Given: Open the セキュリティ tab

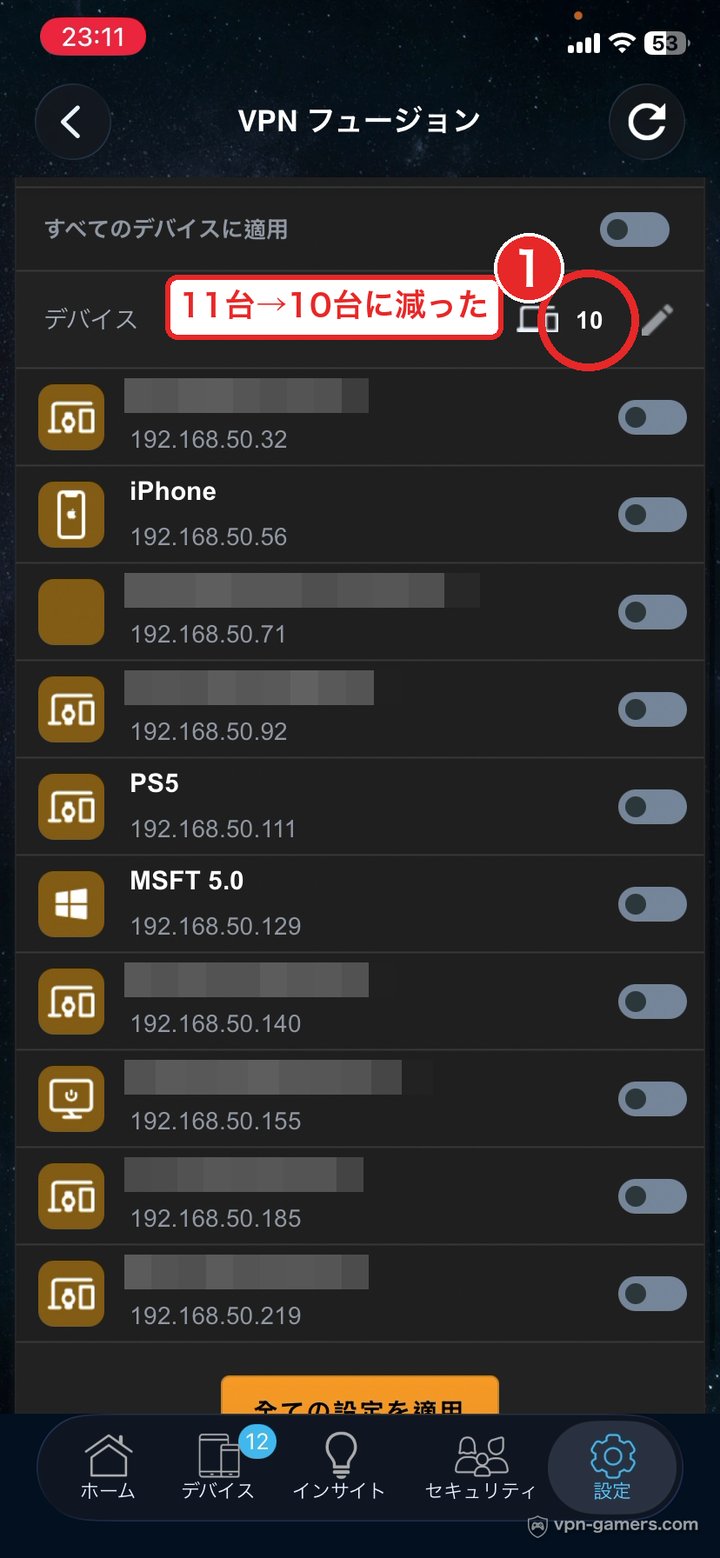Looking at the screenshot, I should (481, 1467).
